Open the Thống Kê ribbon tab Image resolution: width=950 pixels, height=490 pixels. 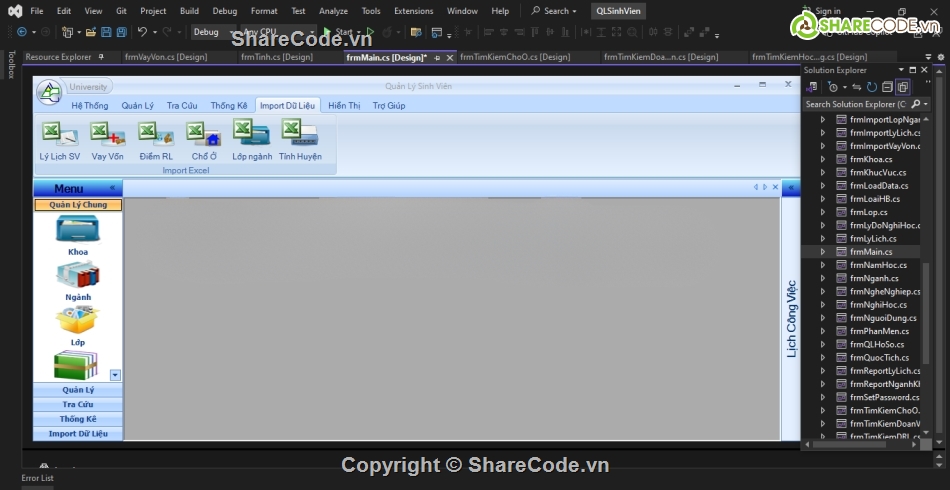[229, 105]
